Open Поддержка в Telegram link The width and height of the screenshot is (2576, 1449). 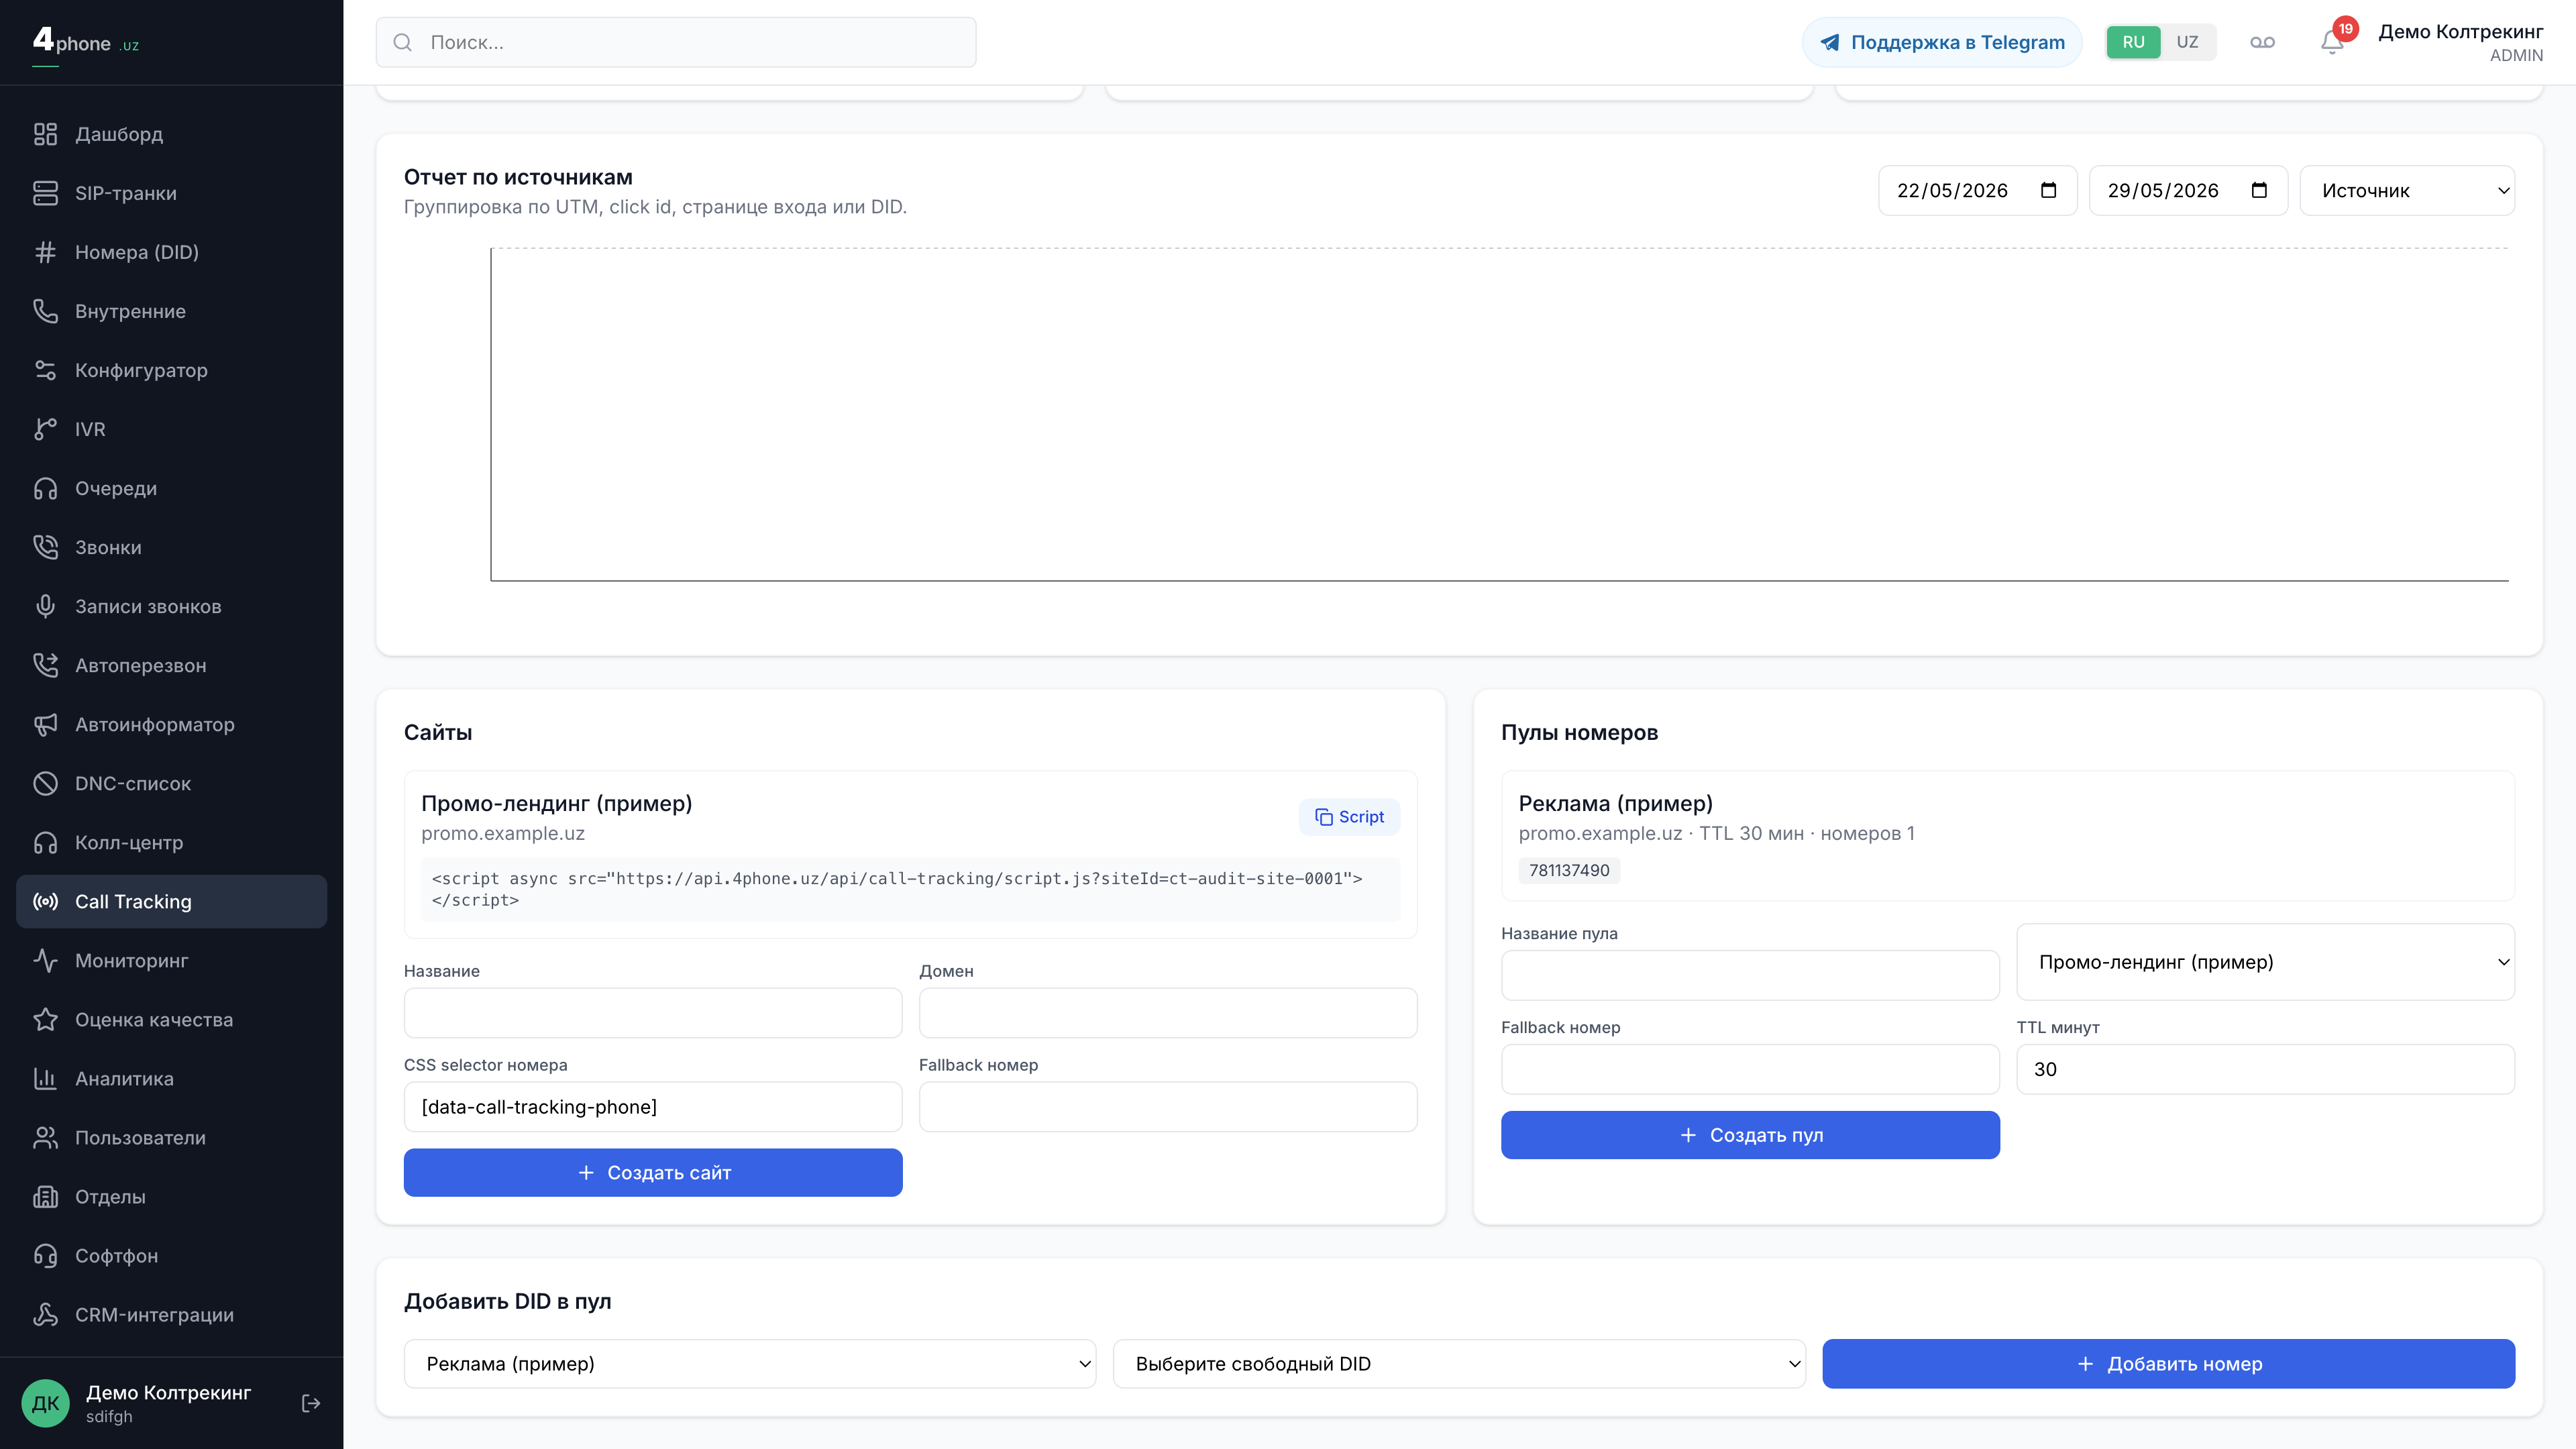click(x=1942, y=42)
